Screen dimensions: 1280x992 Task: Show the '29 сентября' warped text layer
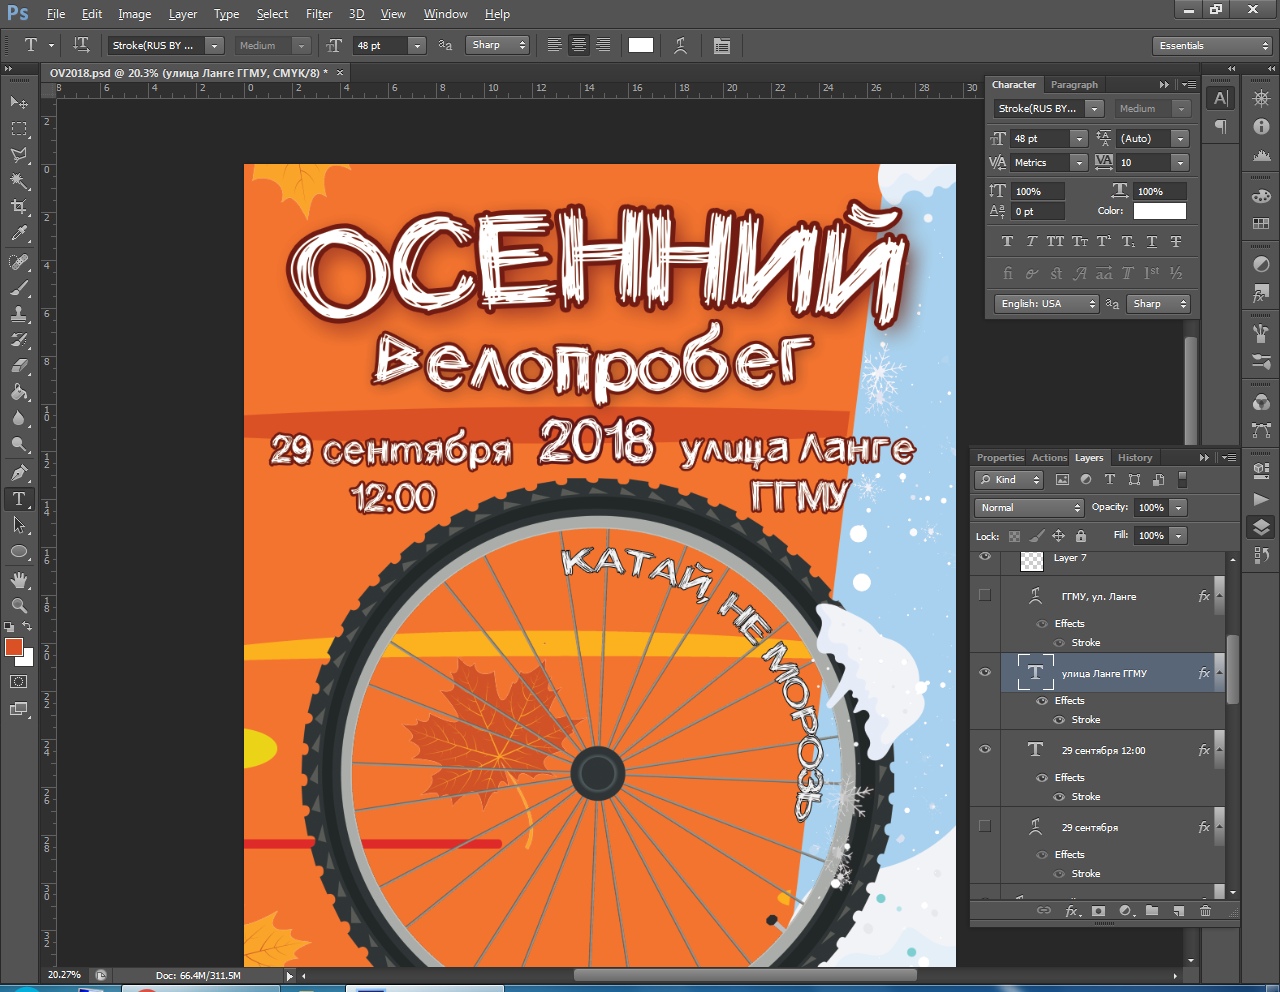(x=985, y=826)
